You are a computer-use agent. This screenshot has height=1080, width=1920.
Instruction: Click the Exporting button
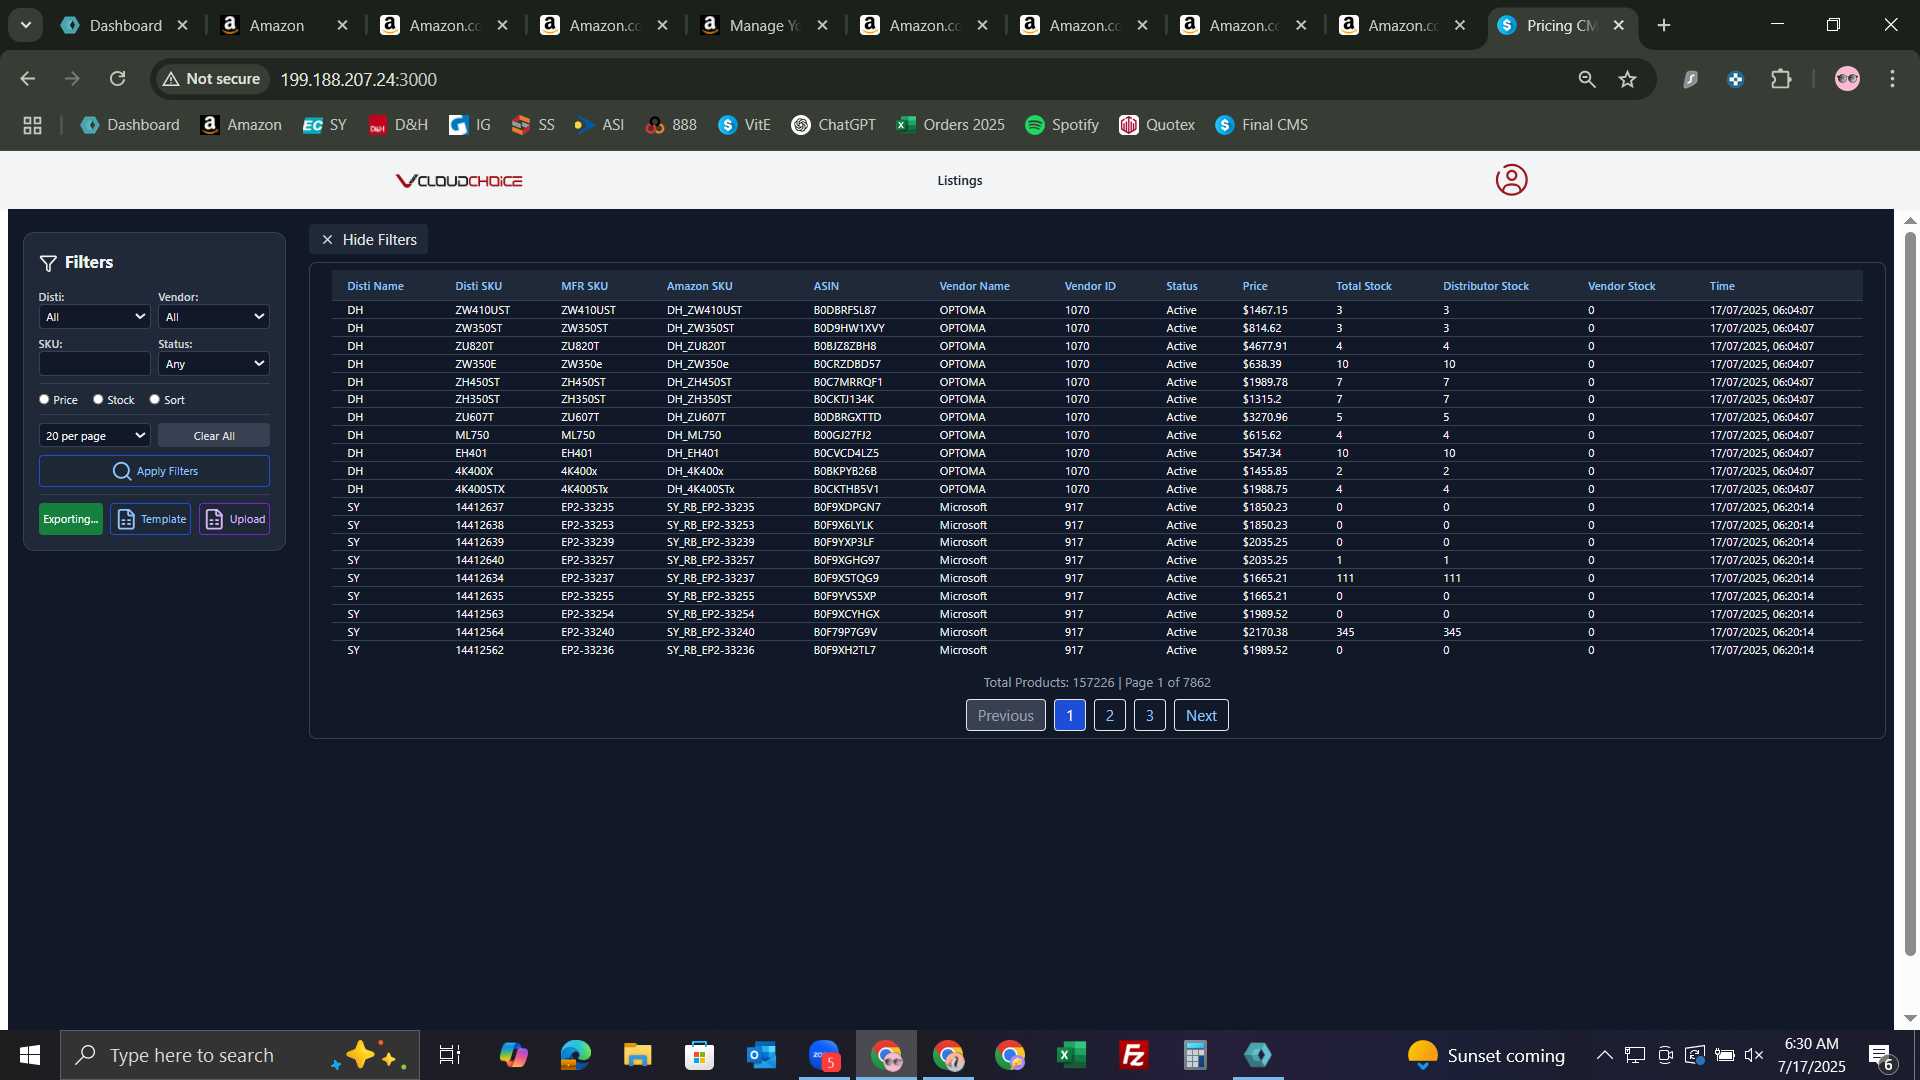(70, 519)
